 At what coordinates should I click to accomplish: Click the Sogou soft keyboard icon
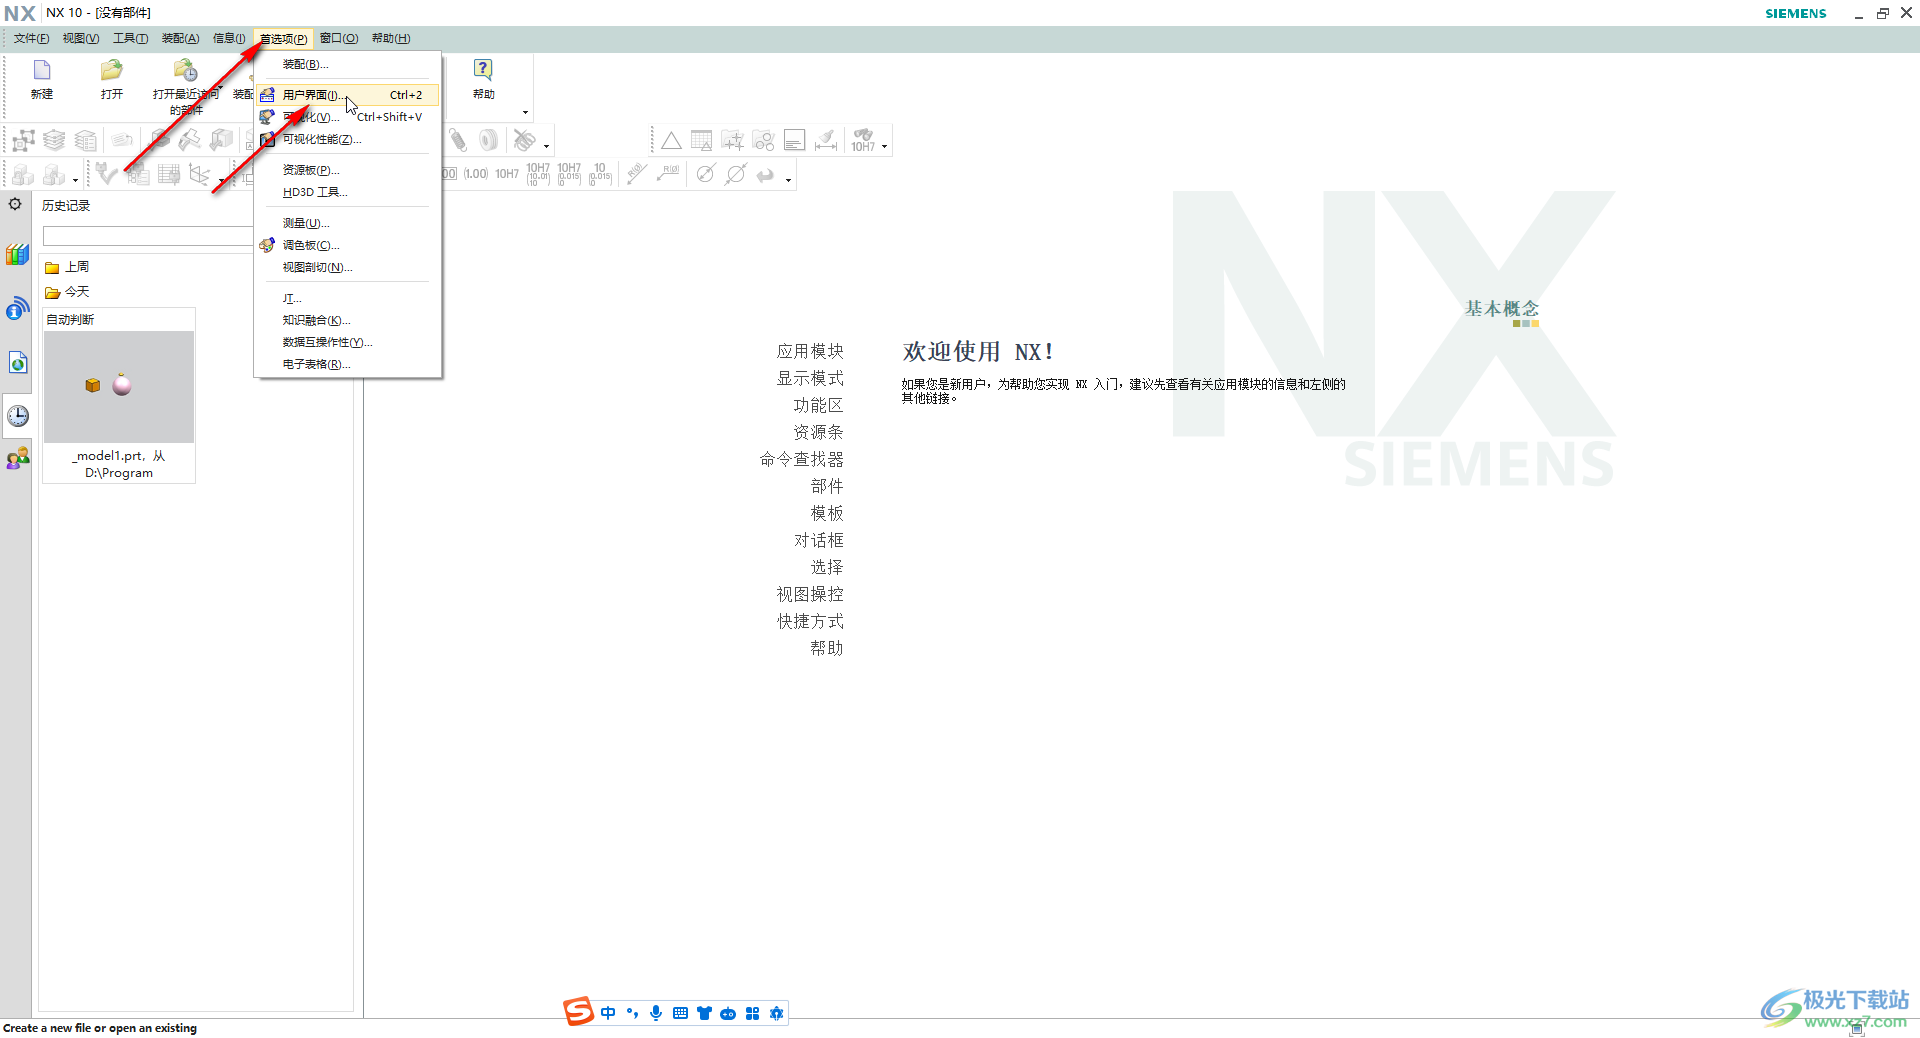click(x=680, y=1013)
